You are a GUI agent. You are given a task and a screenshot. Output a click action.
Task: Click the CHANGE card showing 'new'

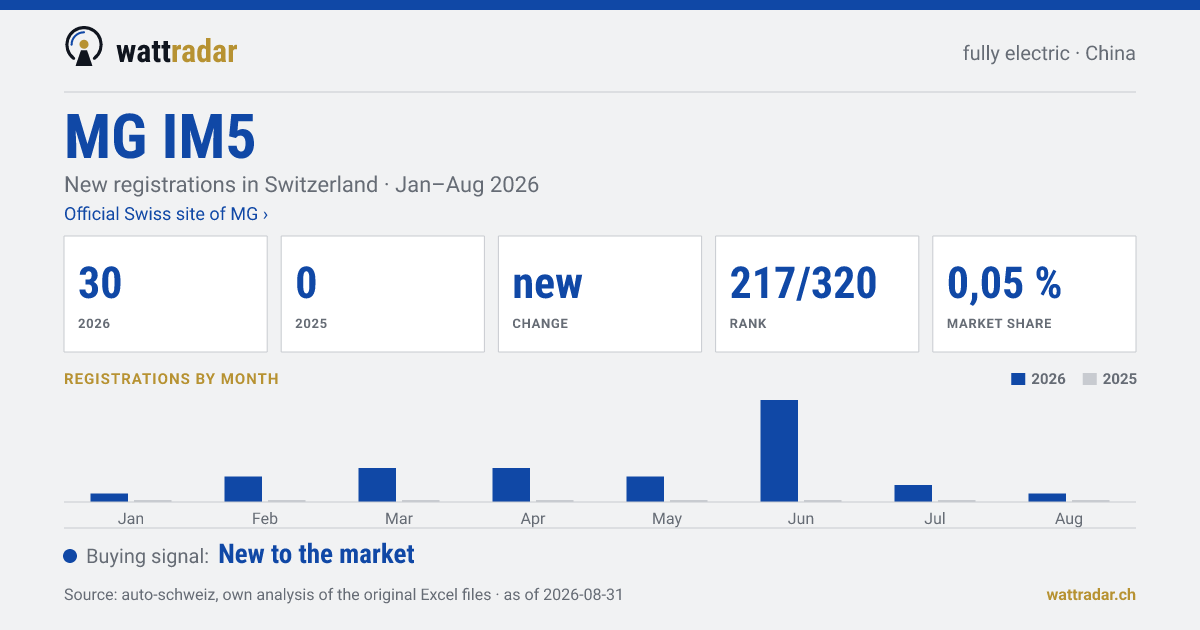pyautogui.click(x=600, y=294)
